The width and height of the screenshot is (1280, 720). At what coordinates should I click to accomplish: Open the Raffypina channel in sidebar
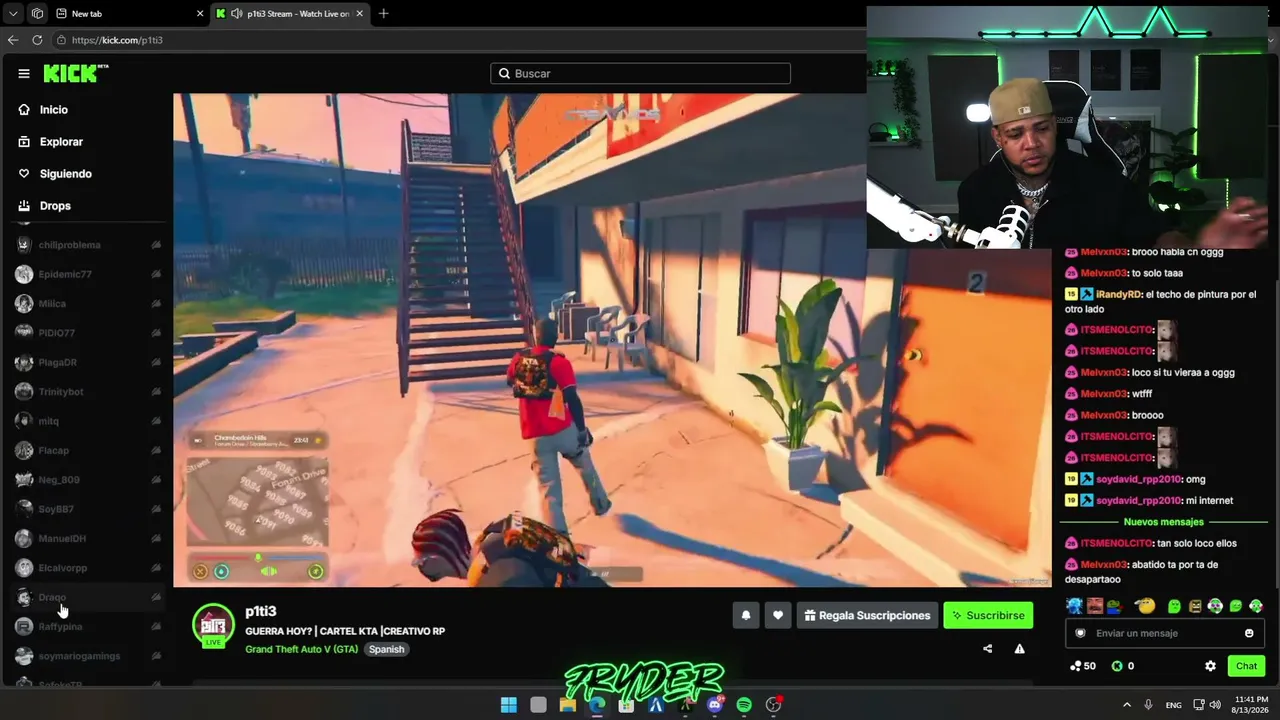click(88, 627)
